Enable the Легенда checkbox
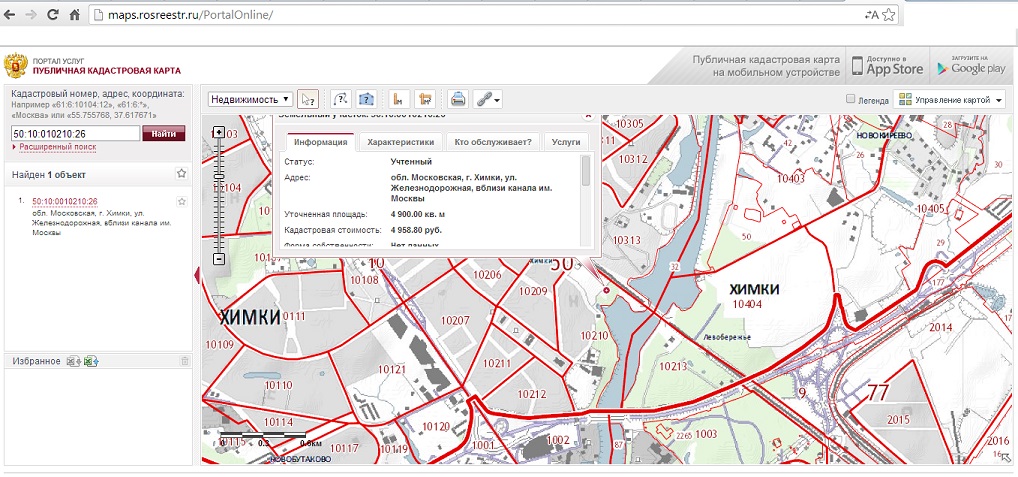This screenshot has width=1018, height=477. tap(850, 99)
